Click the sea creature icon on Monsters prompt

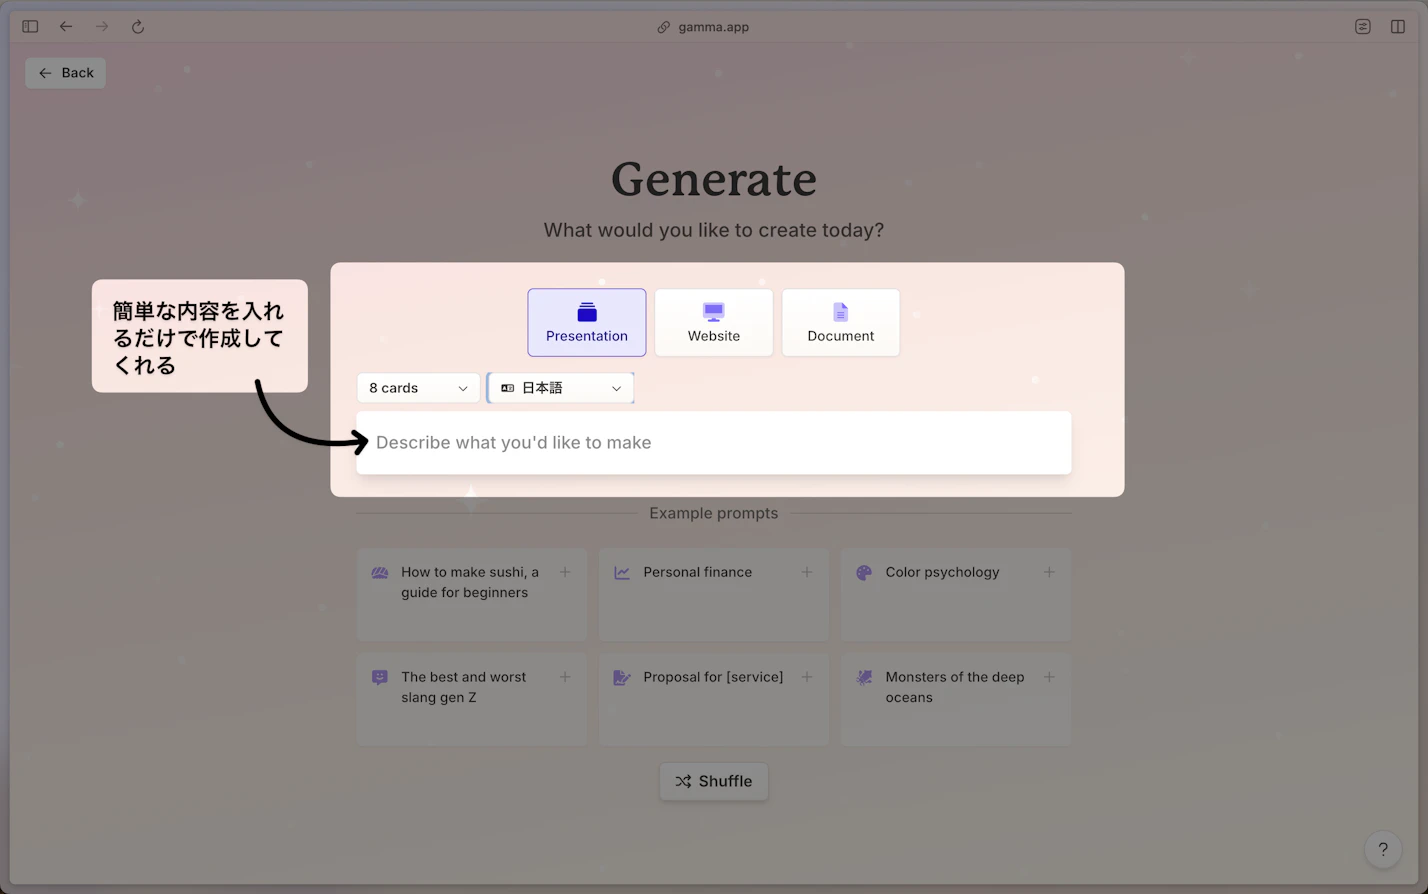coord(864,678)
